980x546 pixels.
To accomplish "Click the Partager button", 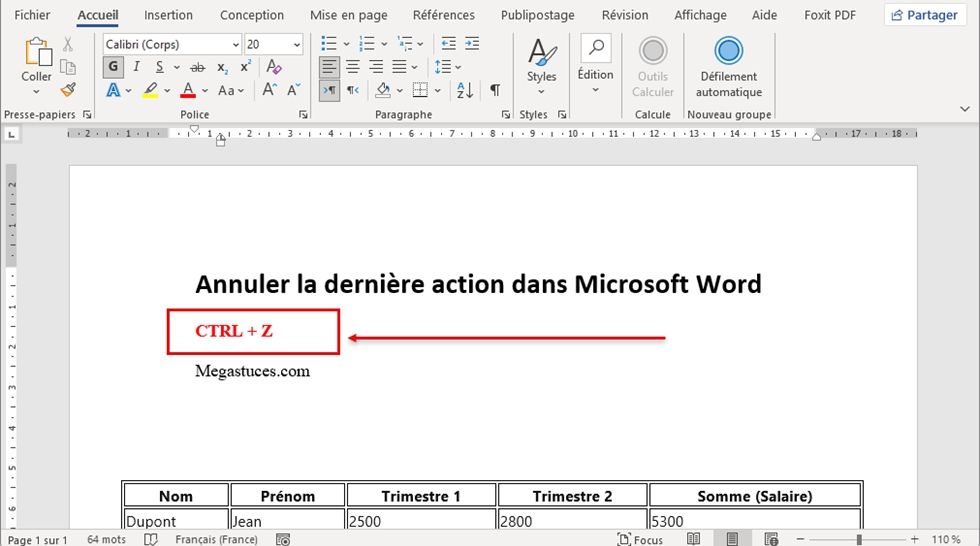I will [x=925, y=15].
